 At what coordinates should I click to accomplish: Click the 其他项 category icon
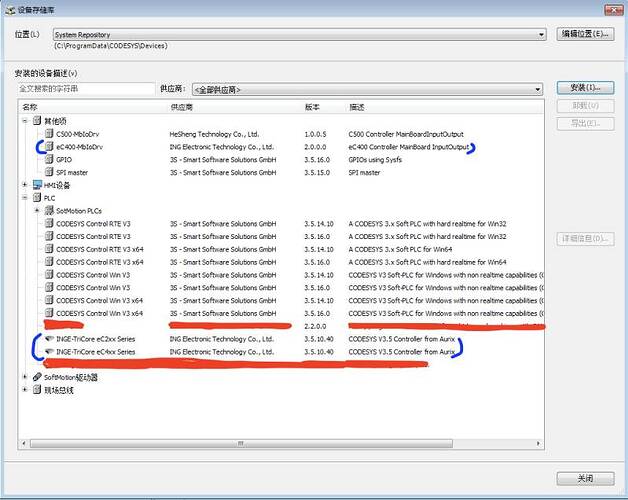point(37,121)
